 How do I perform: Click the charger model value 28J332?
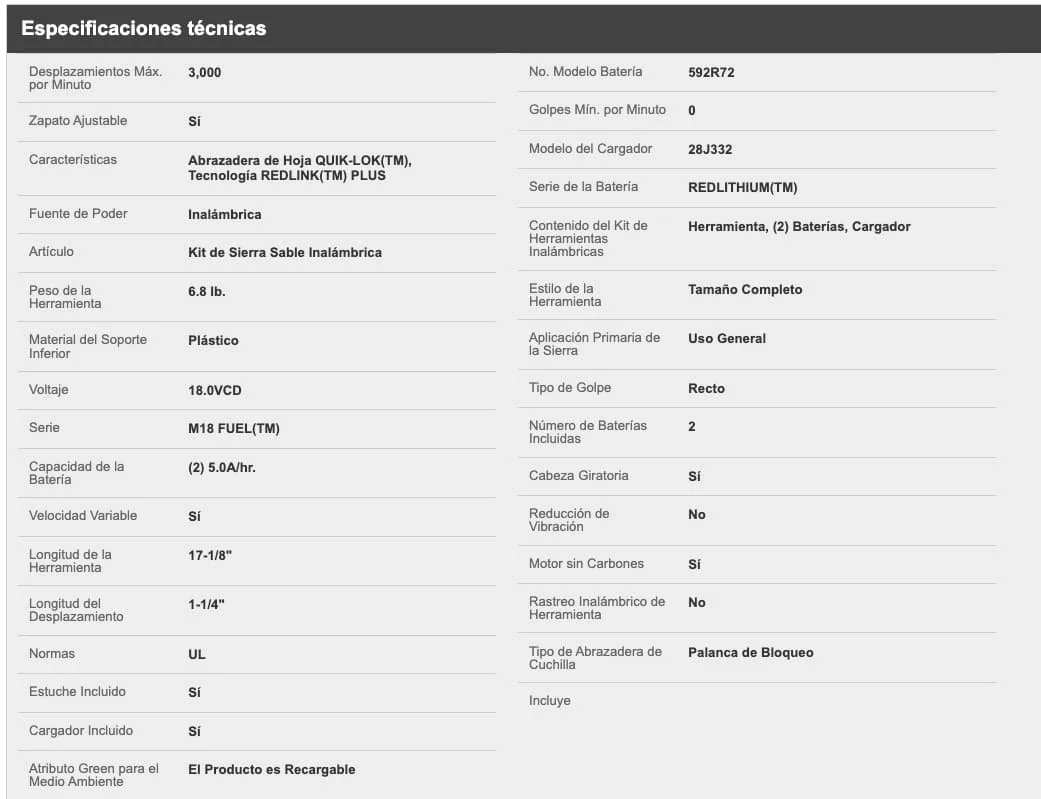[710, 150]
